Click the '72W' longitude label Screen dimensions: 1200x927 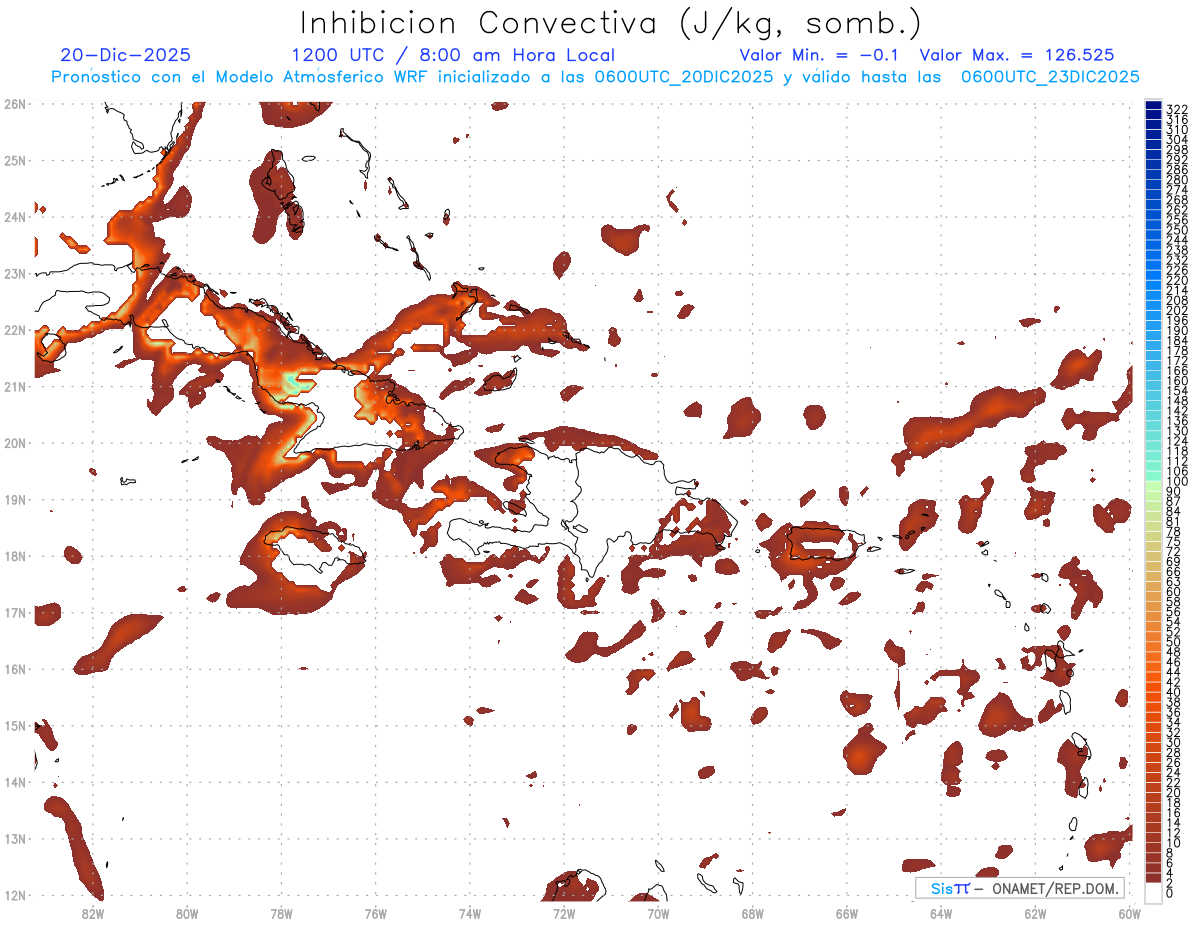pyautogui.click(x=564, y=913)
